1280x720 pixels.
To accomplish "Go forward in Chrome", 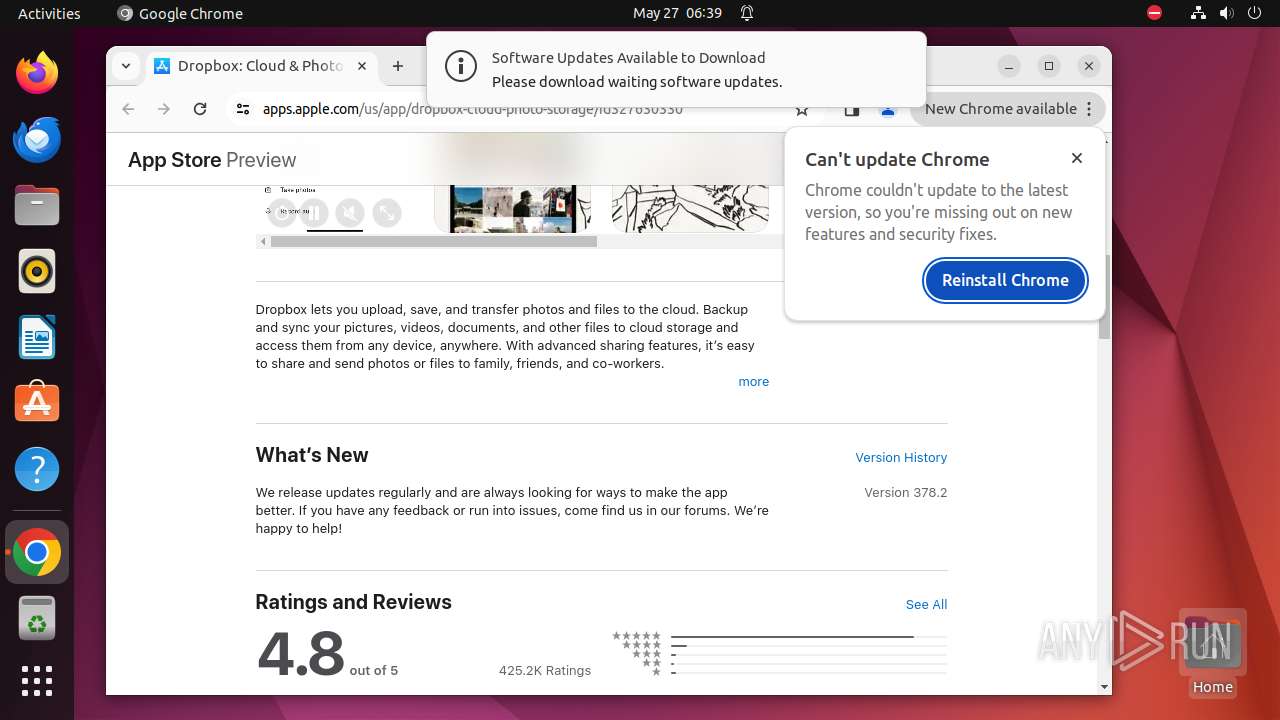I will coord(164,109).
